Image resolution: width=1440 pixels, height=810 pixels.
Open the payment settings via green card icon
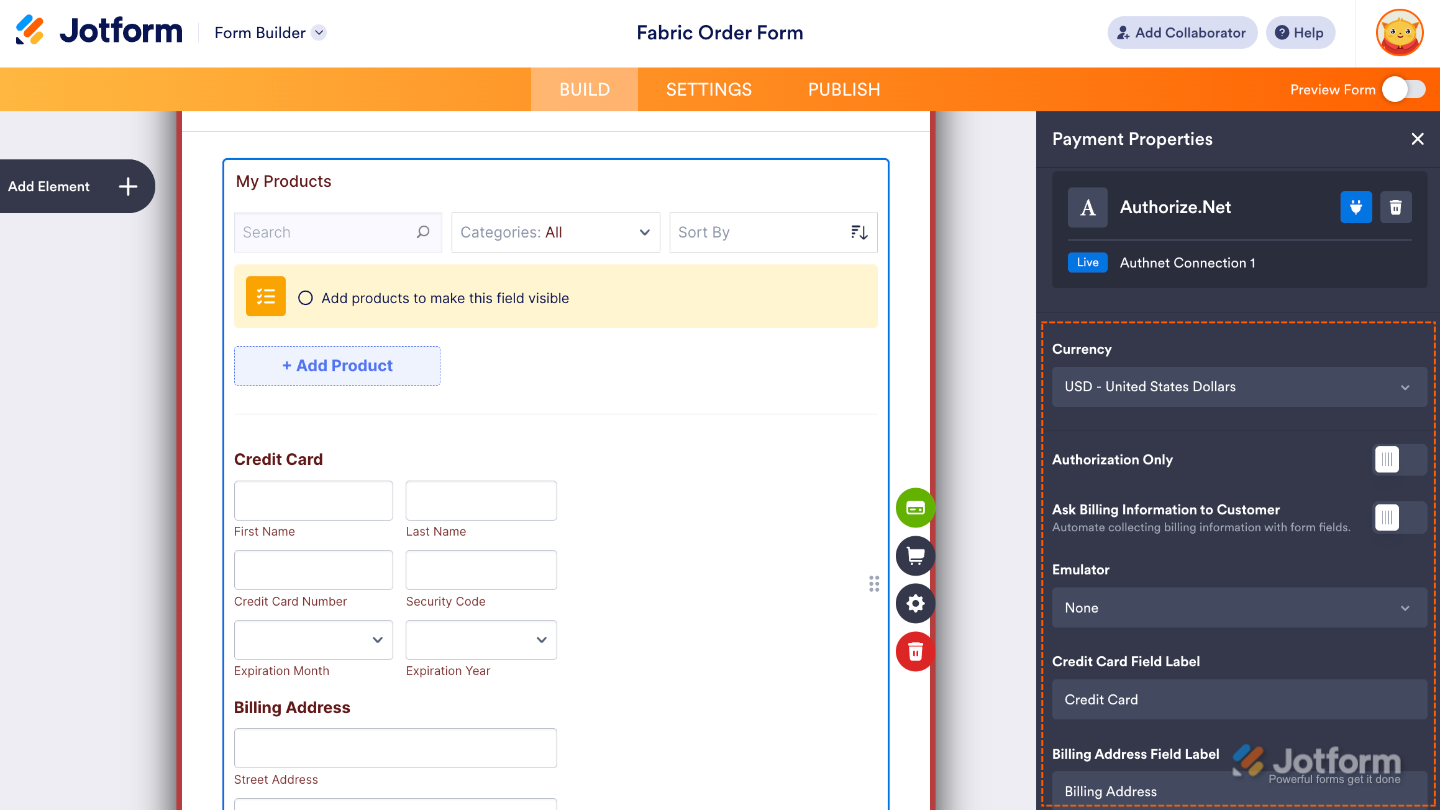click(x=914, y=507)
